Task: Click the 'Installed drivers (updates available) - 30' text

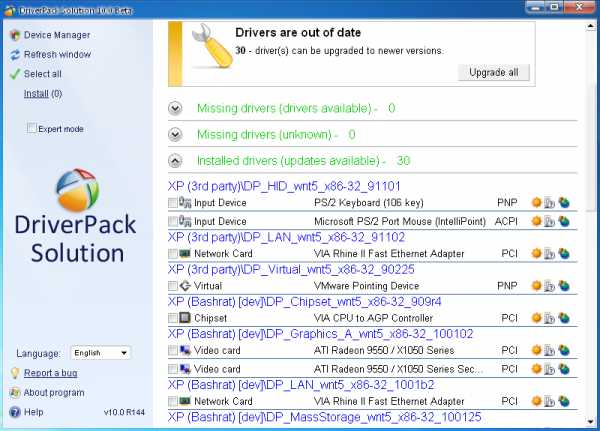Action: click(303, 161)
